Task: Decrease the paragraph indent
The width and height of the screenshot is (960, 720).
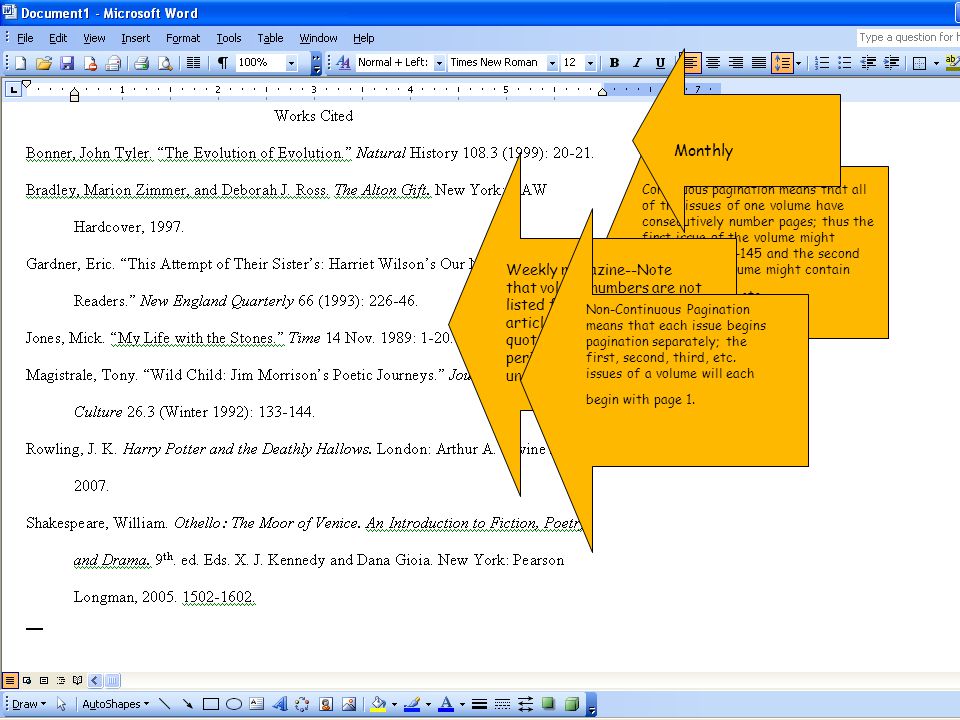Action: (868, 62)
